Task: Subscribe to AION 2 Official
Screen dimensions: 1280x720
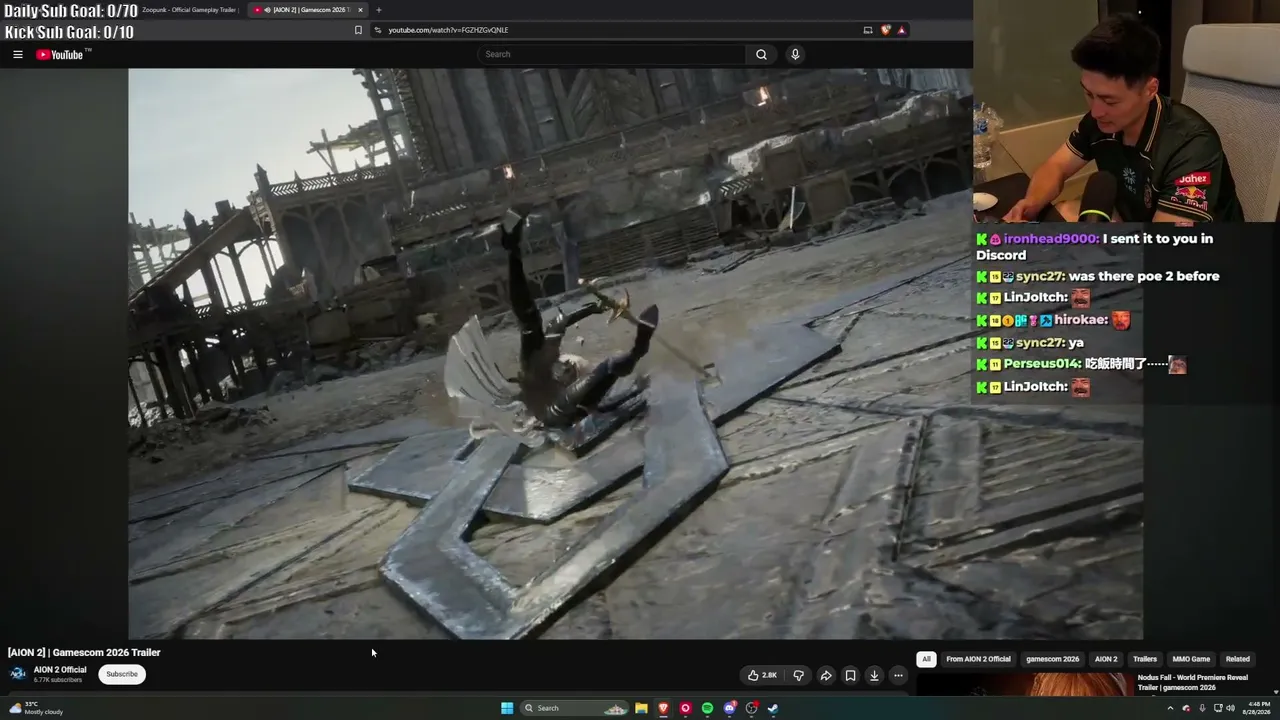Action: coord(122,674)
